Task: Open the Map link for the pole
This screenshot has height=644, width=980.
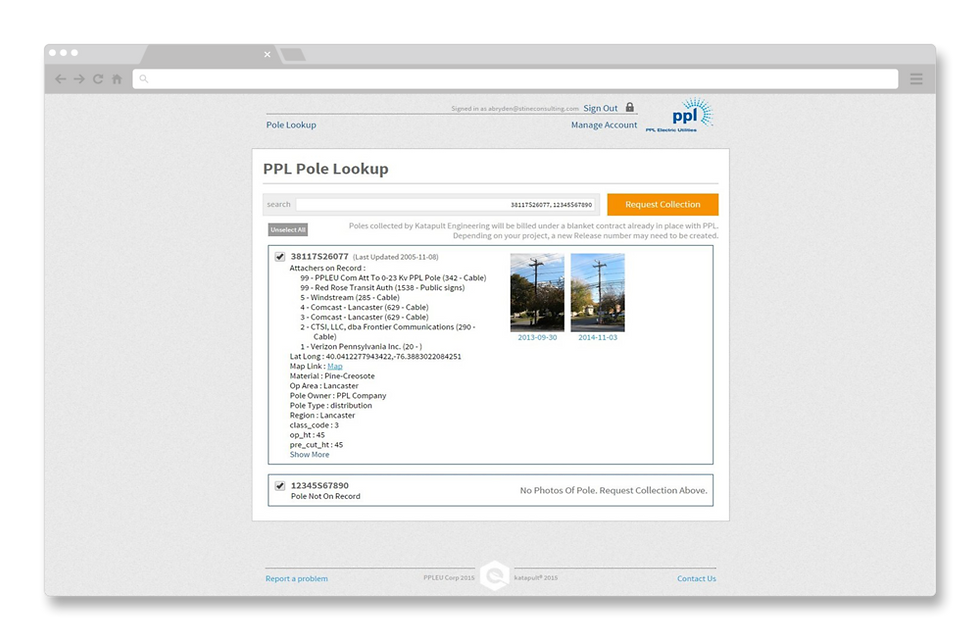Action: 335,366
